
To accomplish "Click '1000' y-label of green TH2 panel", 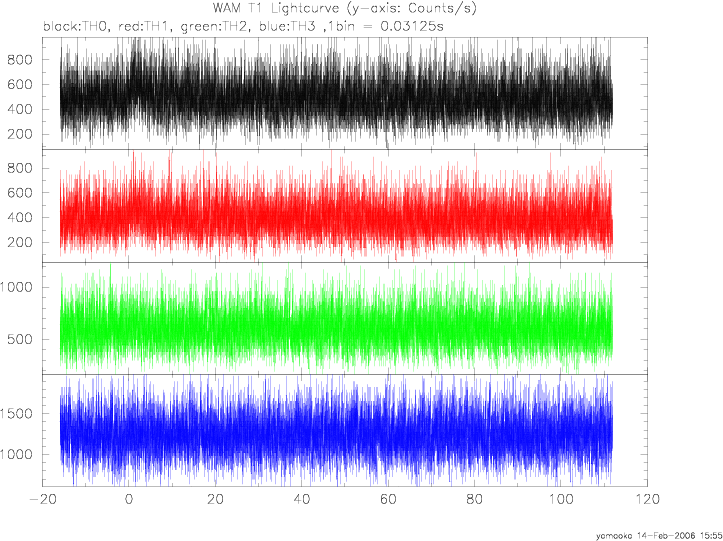I will pyautogui.click(x=17, y=287).
